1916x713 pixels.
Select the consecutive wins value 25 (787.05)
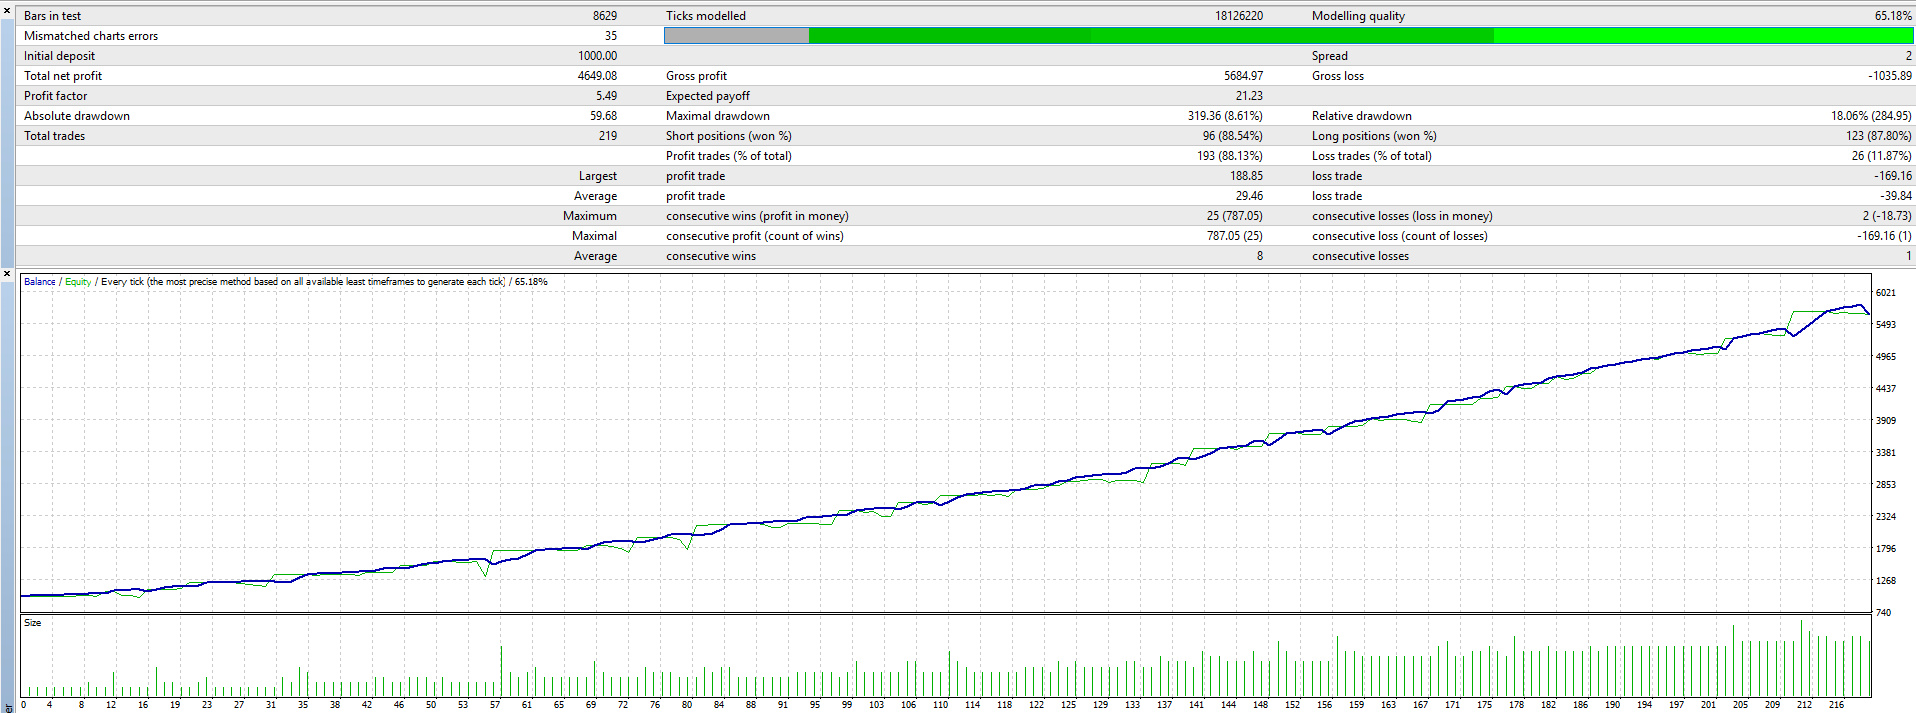tap(1235, 216)
